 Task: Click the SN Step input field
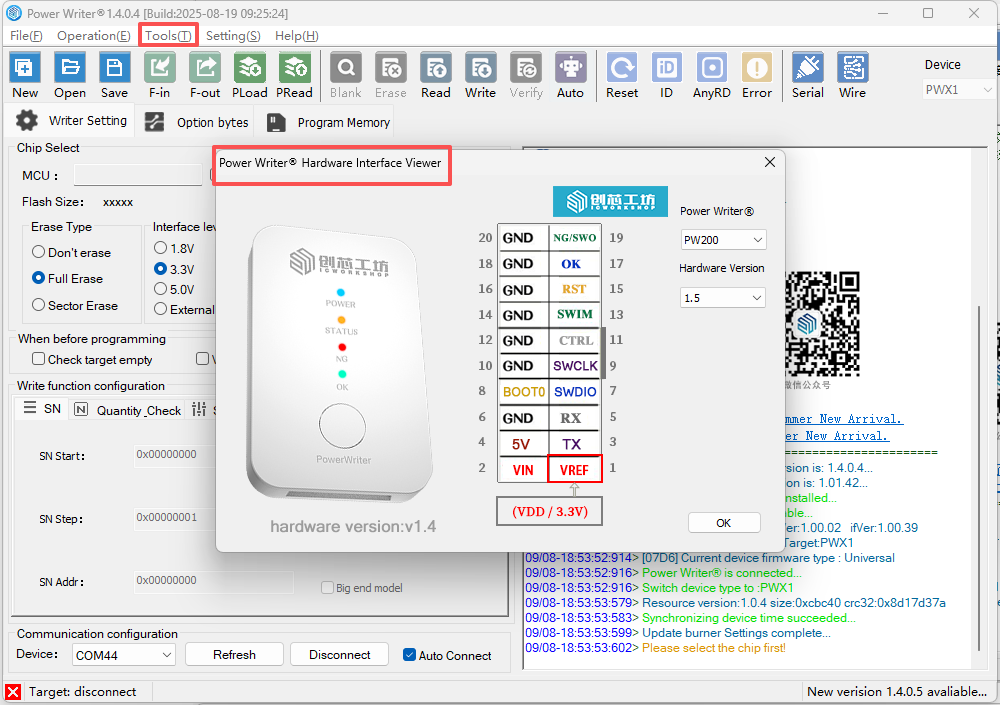click(173, 517)
